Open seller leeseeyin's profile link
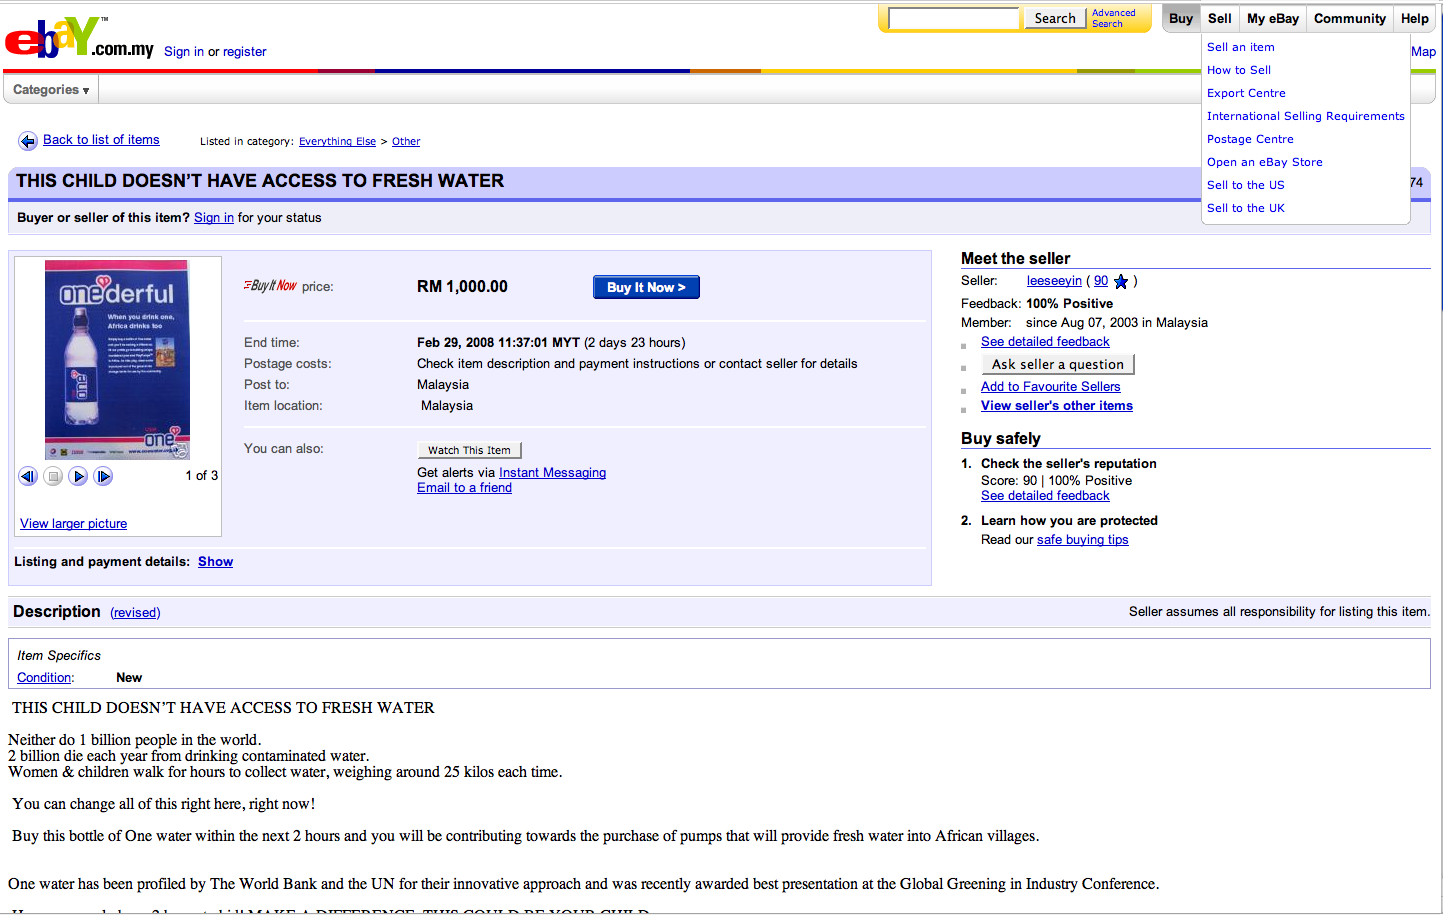Image resolution: width=1443 pixels, height=915 pixels. [1054, 281]
